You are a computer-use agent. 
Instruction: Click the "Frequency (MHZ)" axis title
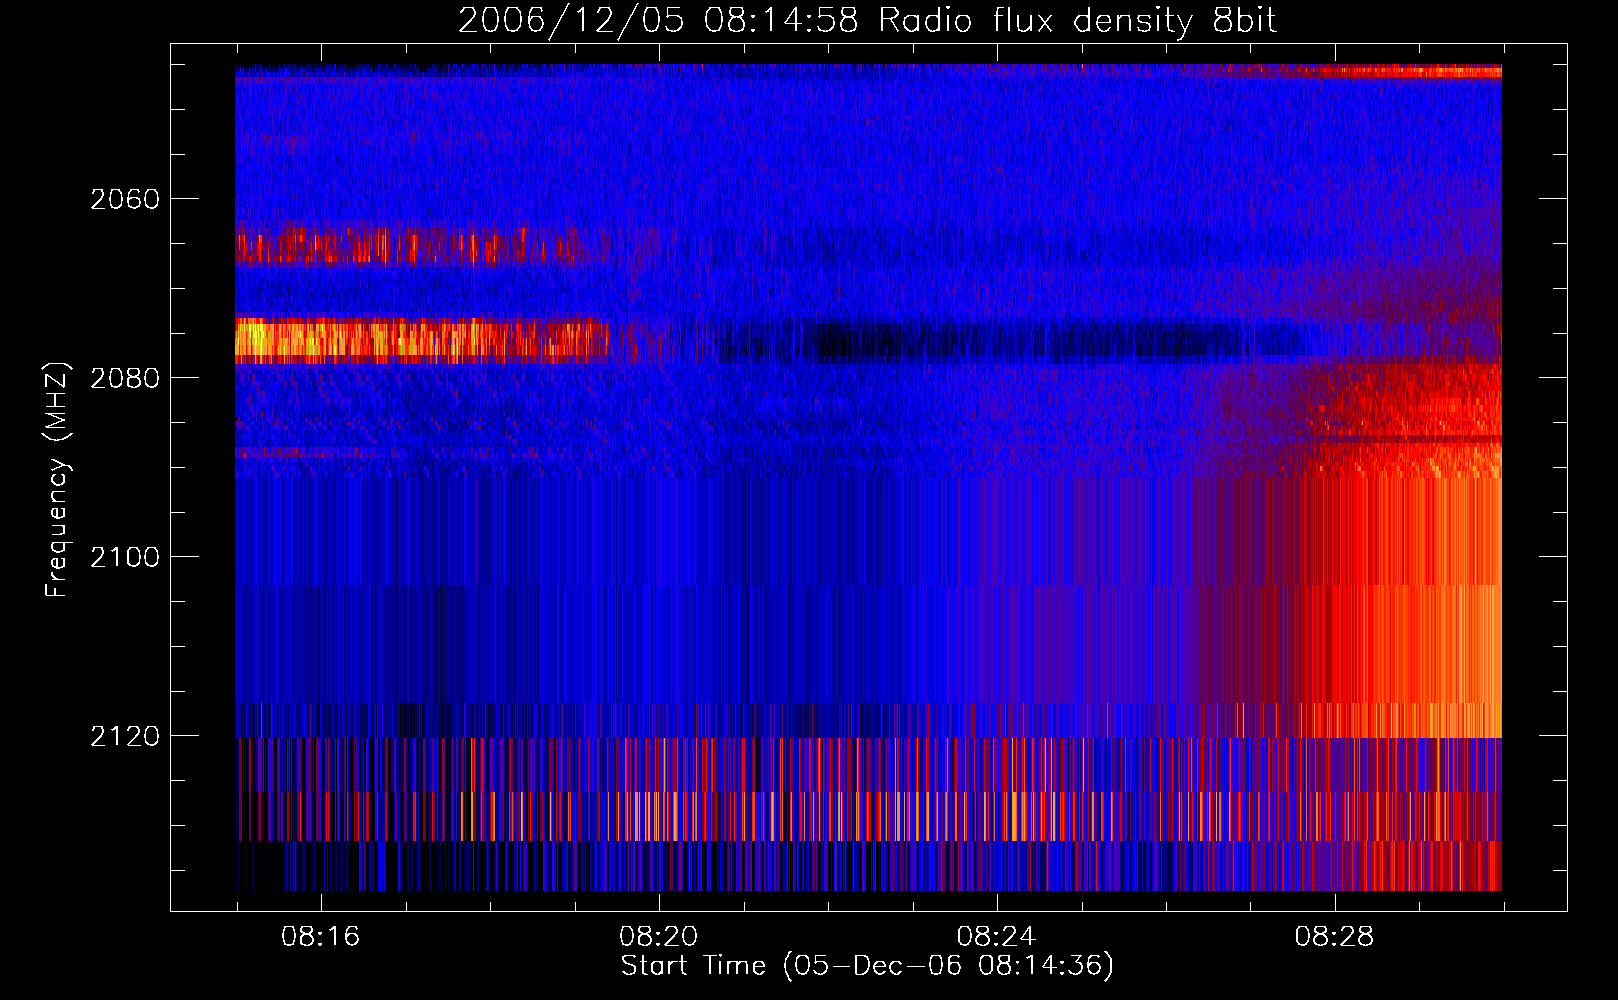pyautogui.click(x=57, y=480)
